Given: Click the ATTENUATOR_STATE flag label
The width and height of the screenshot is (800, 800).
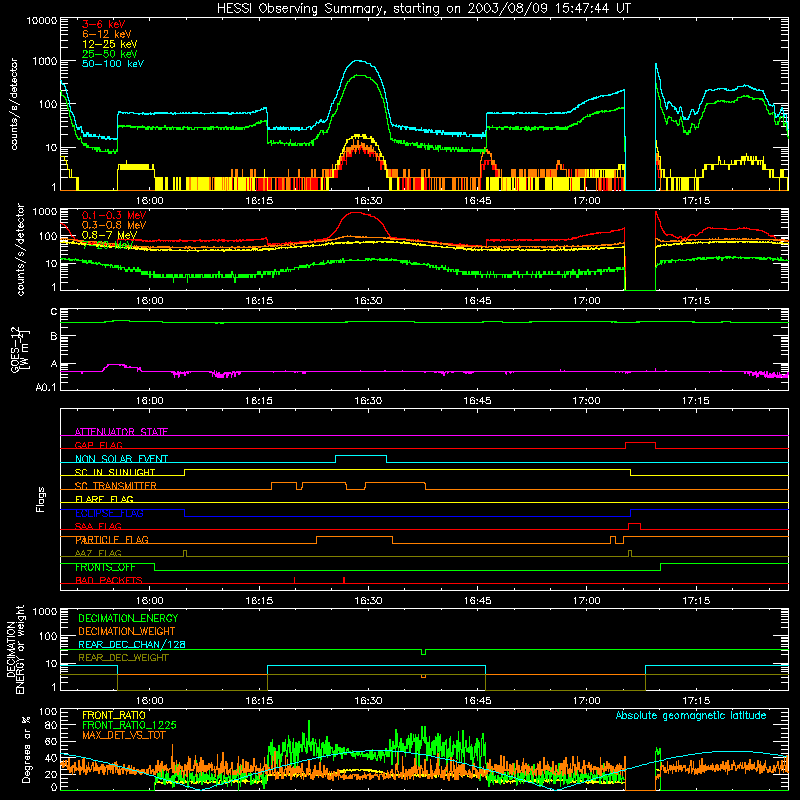Looking at the screenshot, I should pos(121,432).
